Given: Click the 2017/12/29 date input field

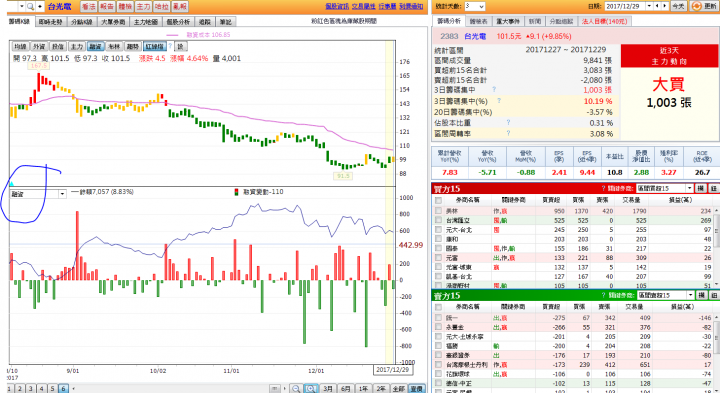Looking at the screenshot, I should pos(625,6).
